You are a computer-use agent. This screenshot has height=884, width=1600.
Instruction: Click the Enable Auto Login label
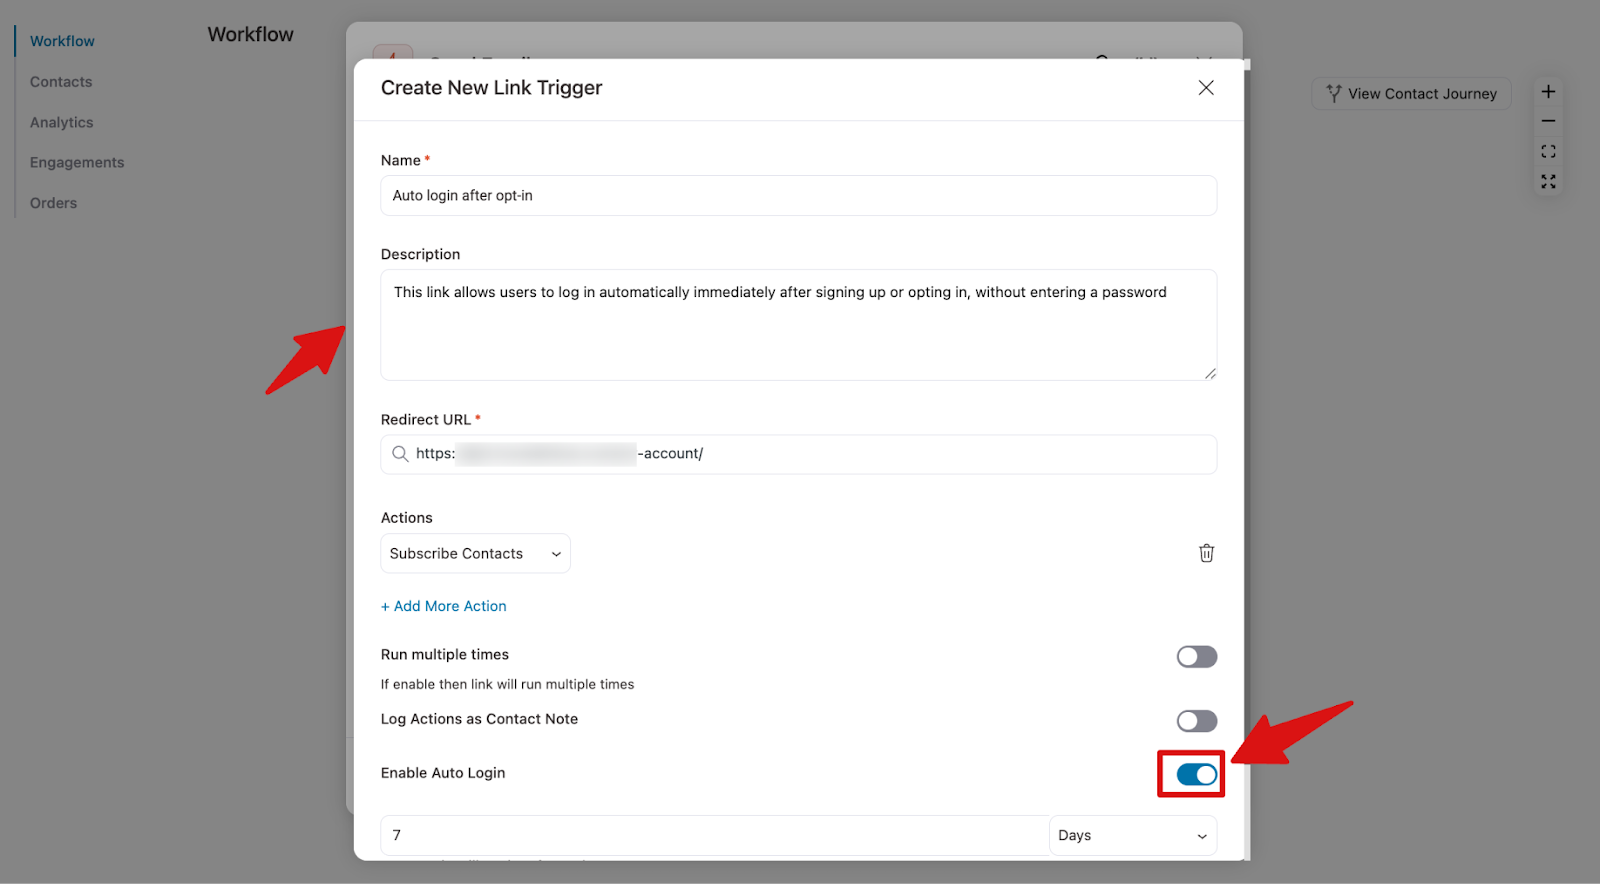443,773
